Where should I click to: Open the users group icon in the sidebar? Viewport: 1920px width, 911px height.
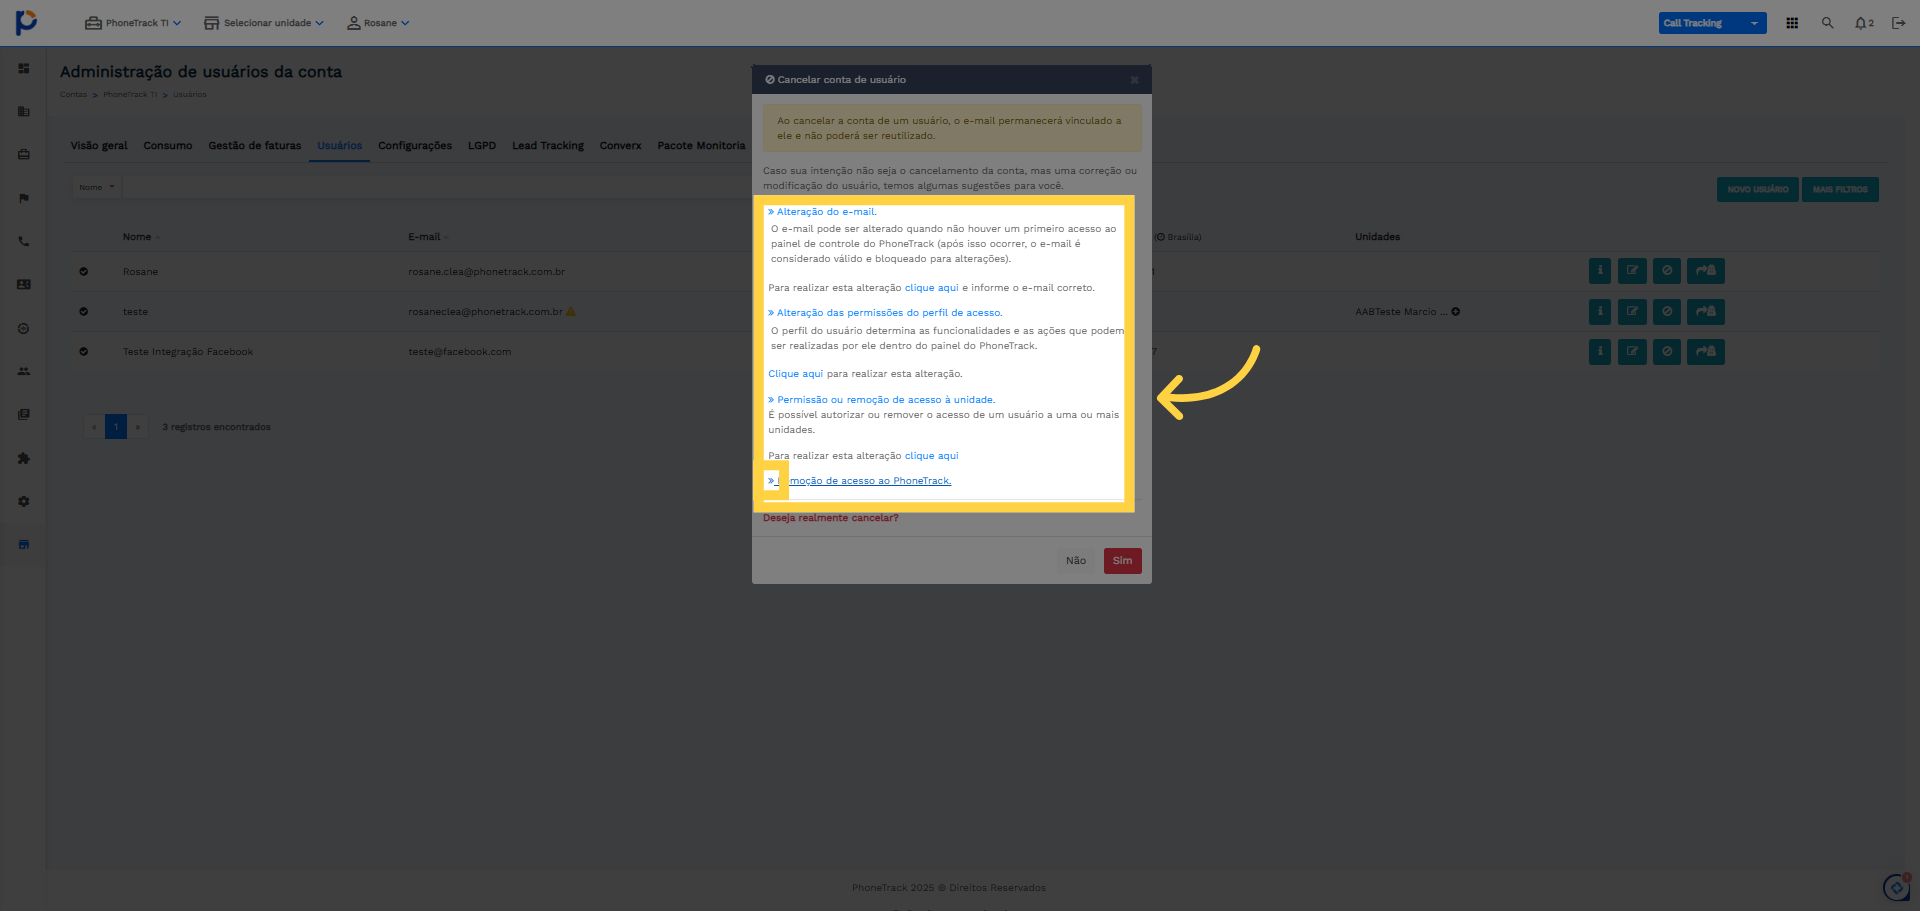24,371
